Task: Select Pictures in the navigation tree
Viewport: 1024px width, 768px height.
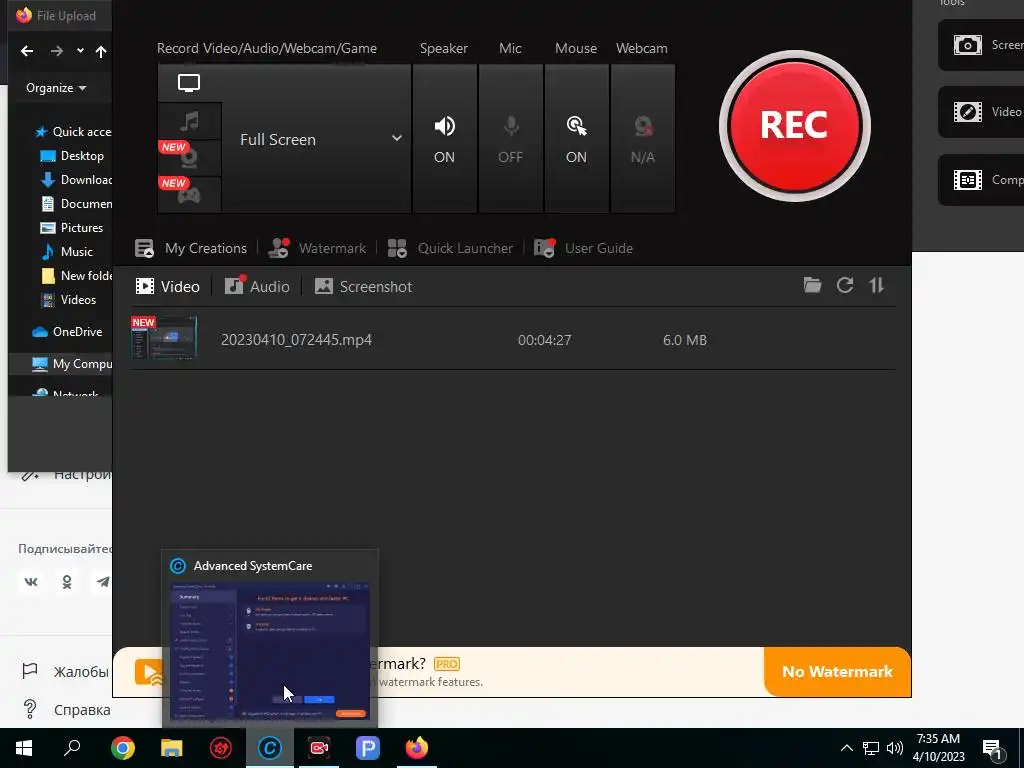Action: [71, 228]
